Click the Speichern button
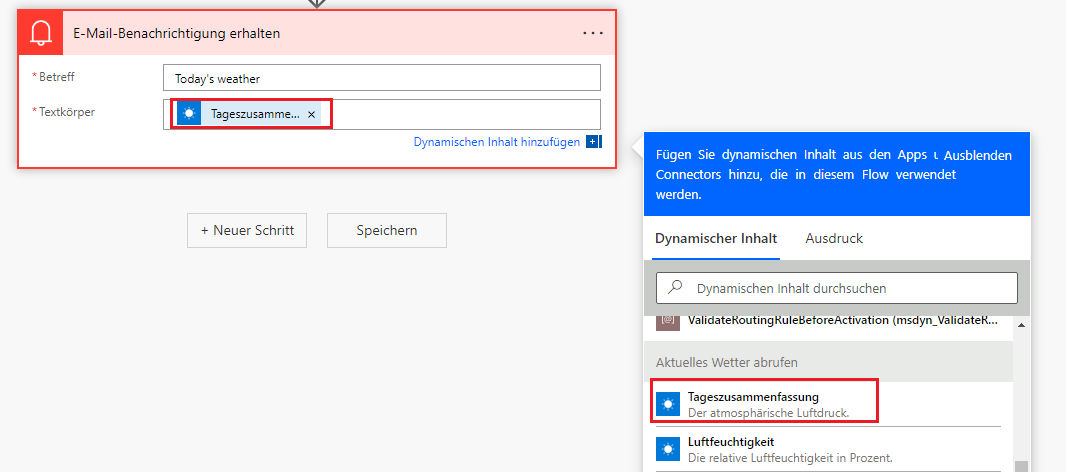This screenshot has height=472, width=1066. coord(387,231)
